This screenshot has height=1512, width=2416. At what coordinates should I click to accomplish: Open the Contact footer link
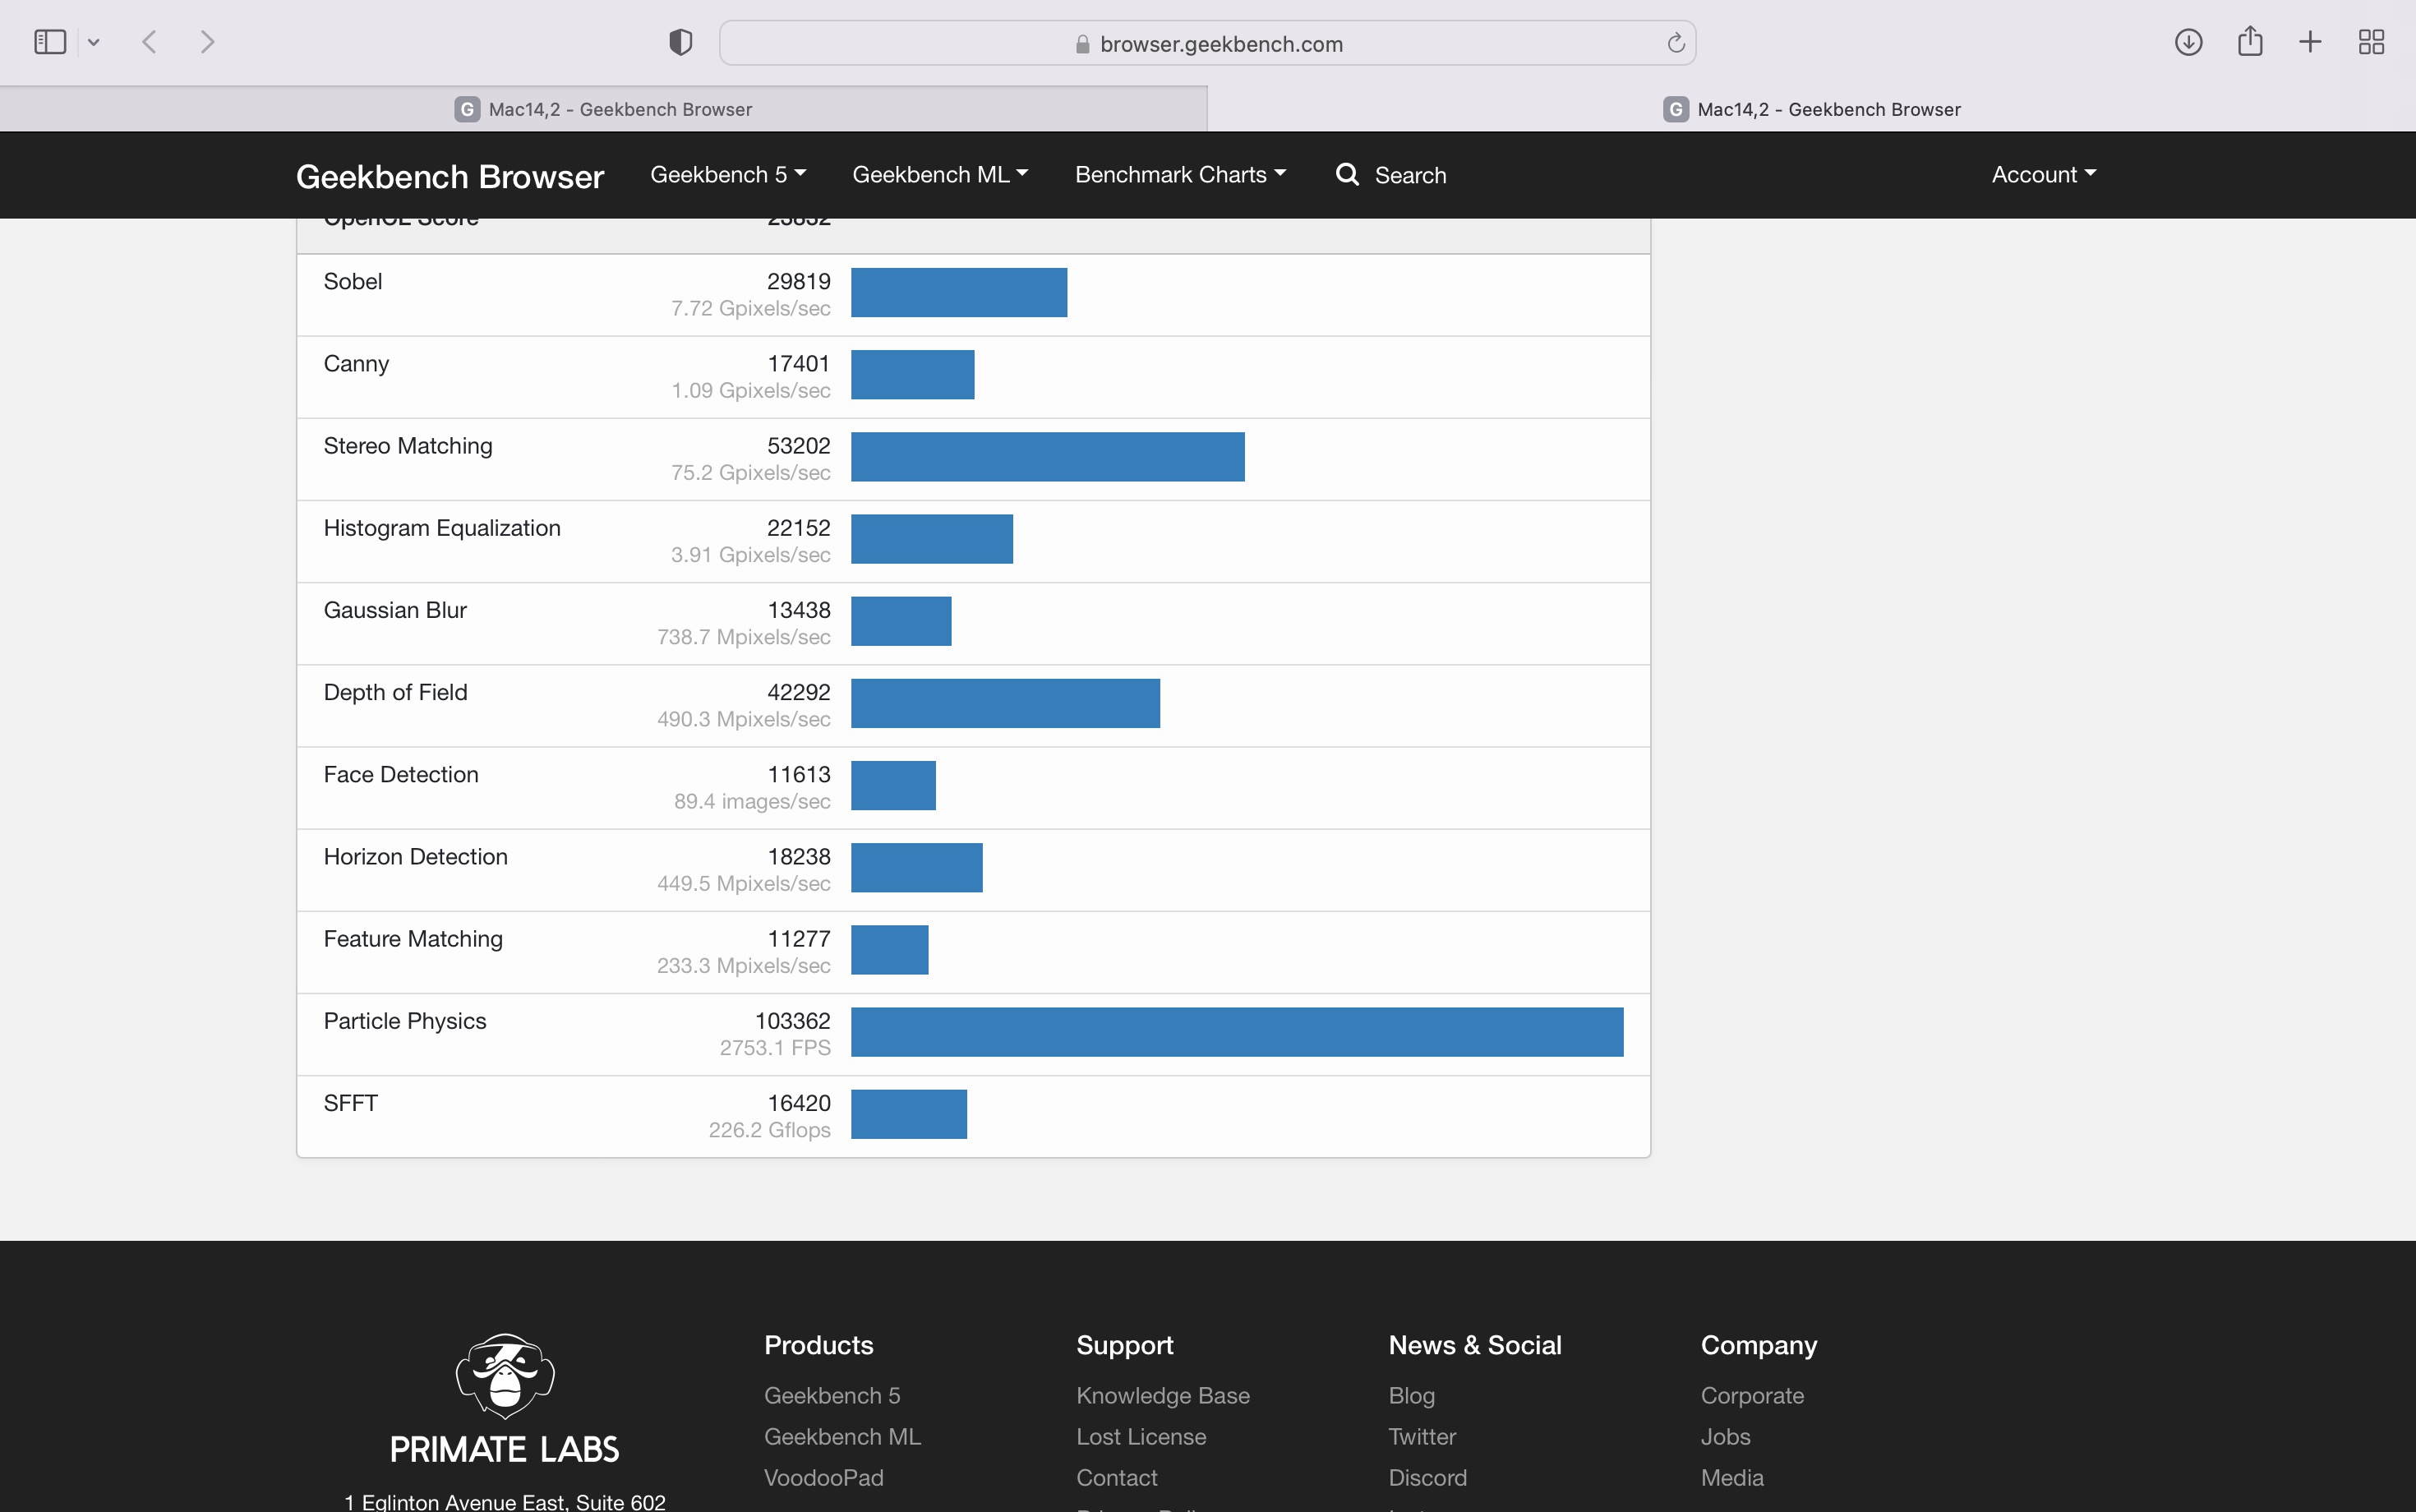pos(1117,1478)
